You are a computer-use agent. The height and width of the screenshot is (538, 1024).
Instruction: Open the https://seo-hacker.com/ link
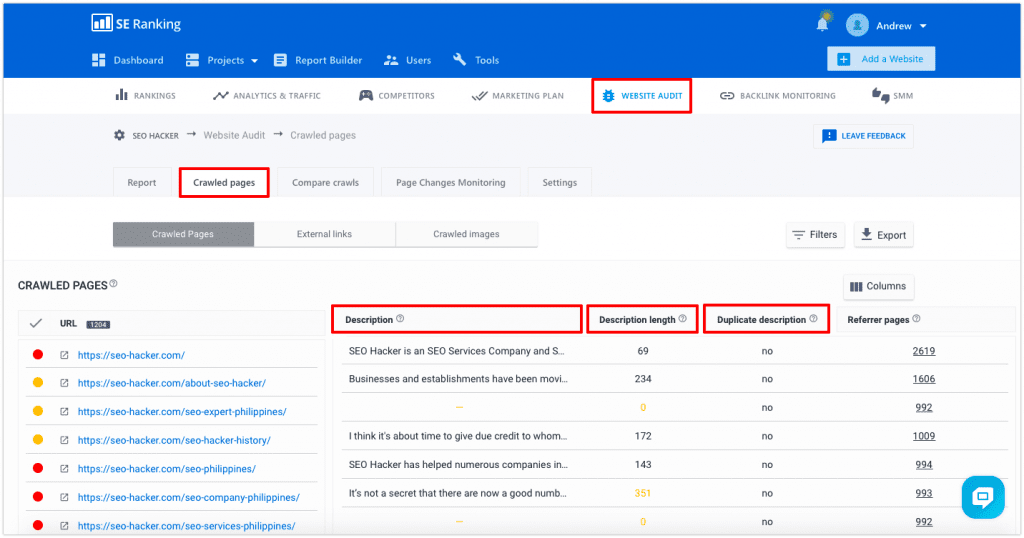pos(131,355)
